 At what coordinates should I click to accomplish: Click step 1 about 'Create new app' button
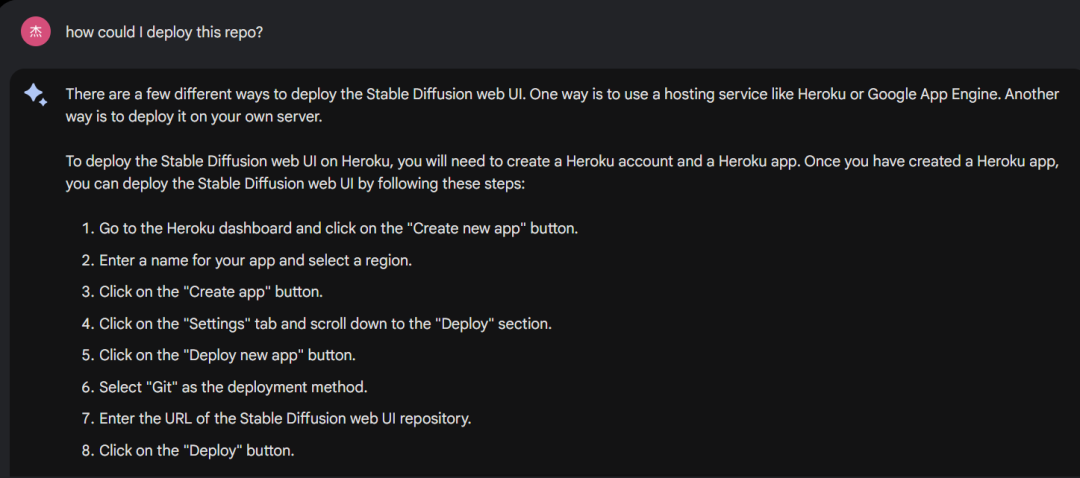[x=330, y=228]
